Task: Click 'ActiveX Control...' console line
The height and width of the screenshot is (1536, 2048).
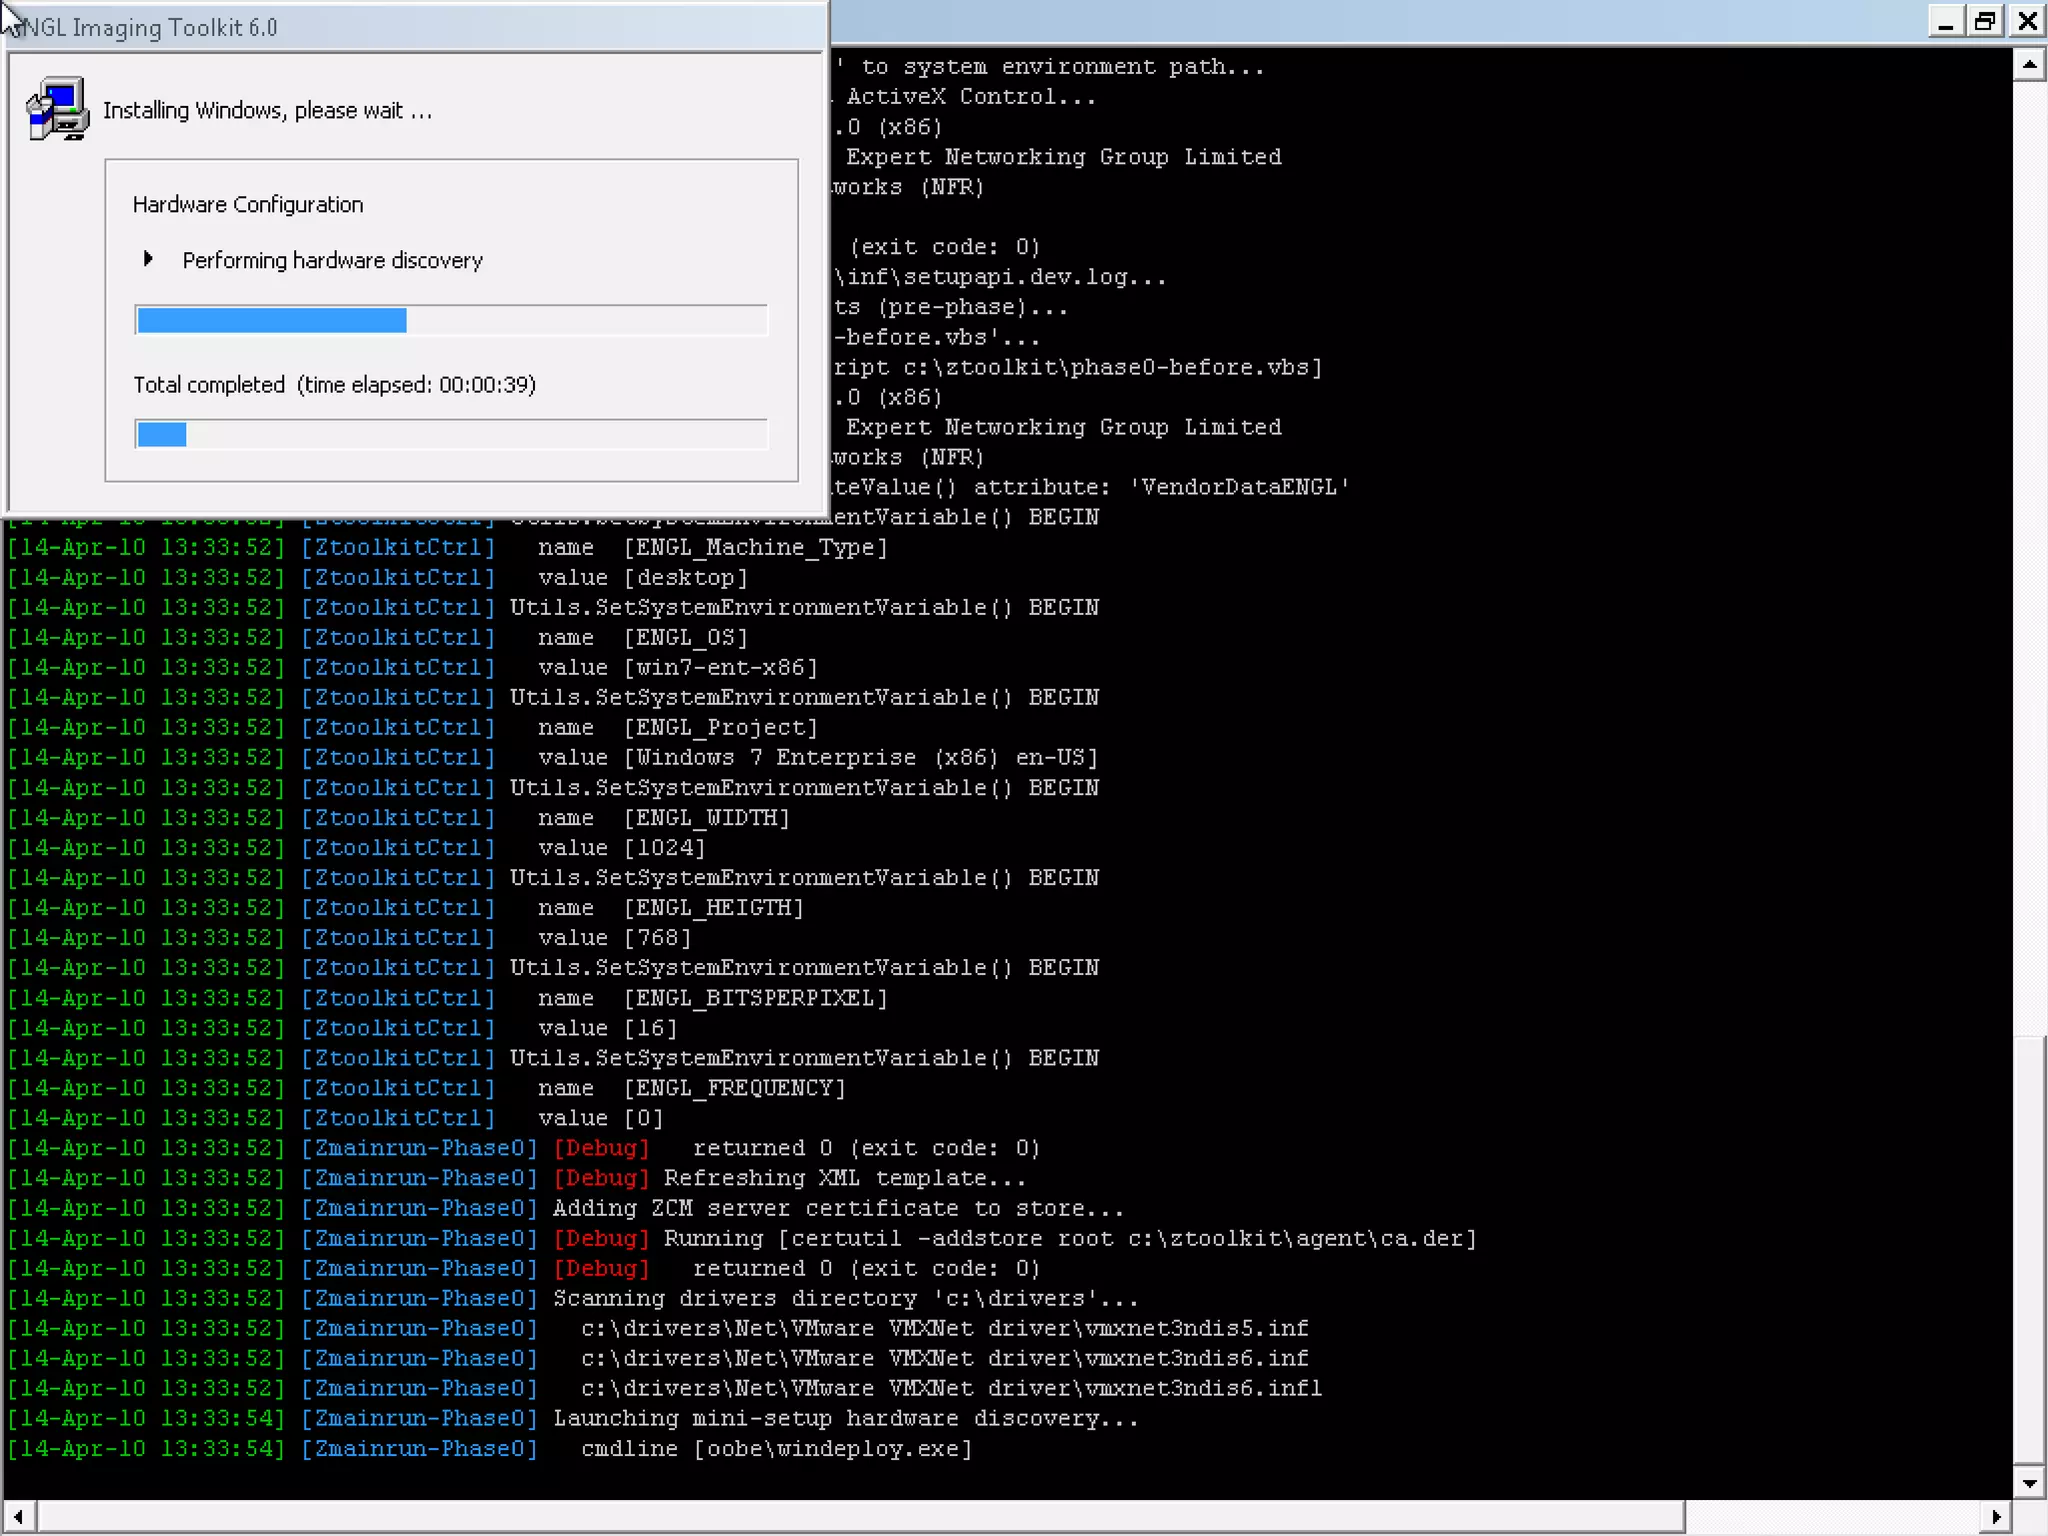Action: tap(971, 97)
